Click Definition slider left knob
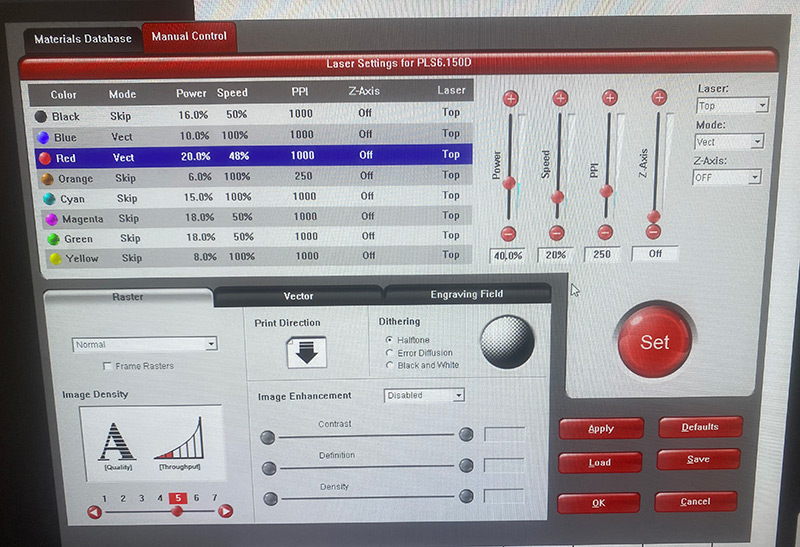 (x=269, y=468)
